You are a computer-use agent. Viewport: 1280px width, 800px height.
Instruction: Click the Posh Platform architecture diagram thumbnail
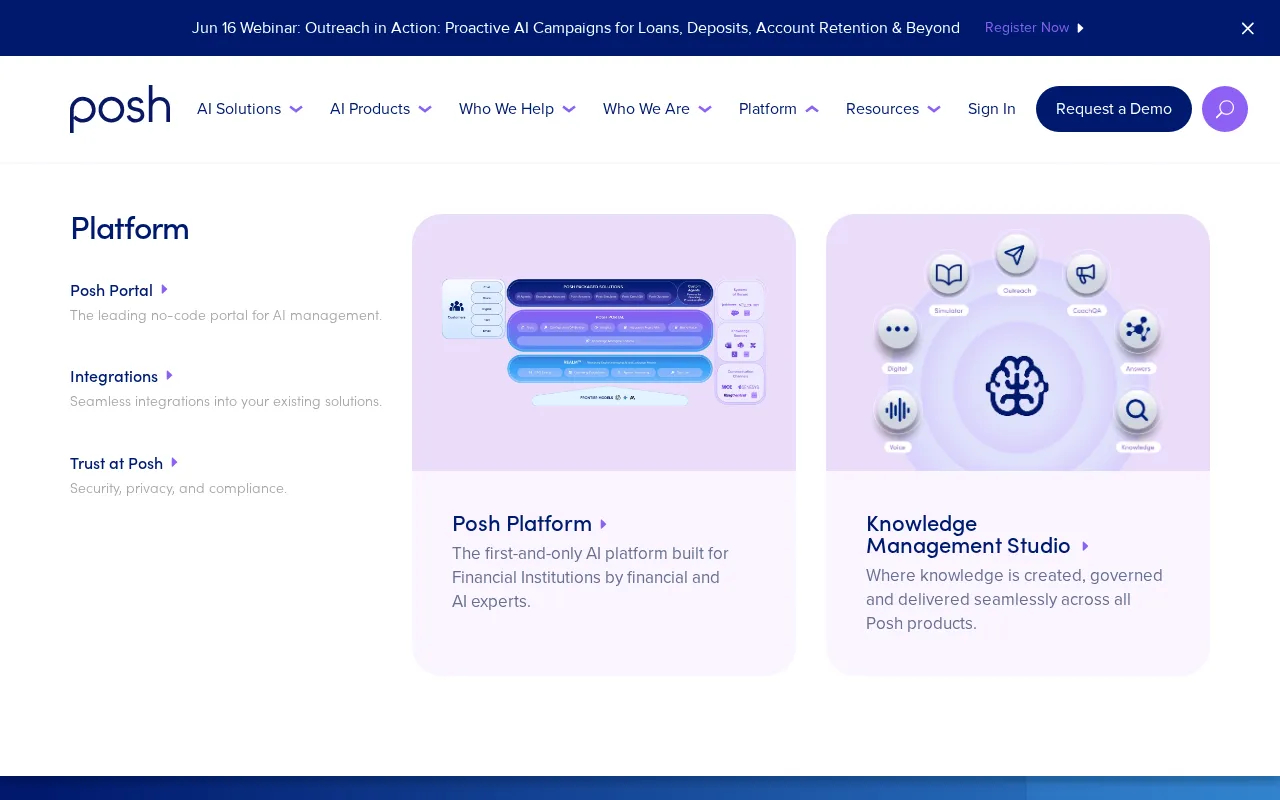(604, 342)
